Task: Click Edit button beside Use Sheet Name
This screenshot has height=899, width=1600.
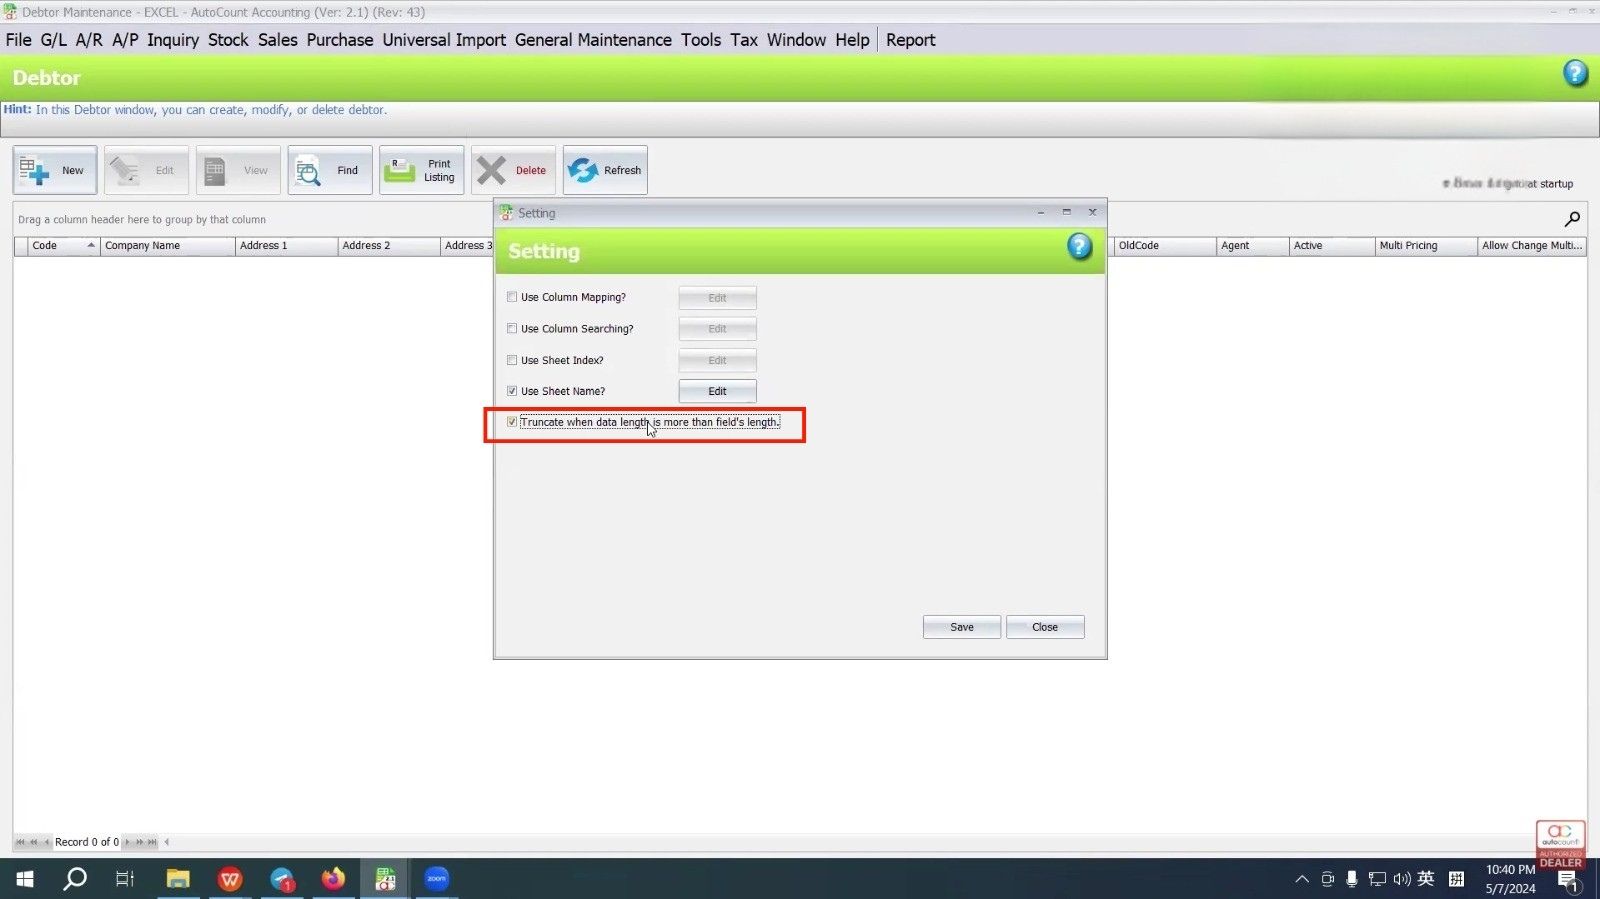Action: point(717,391)
